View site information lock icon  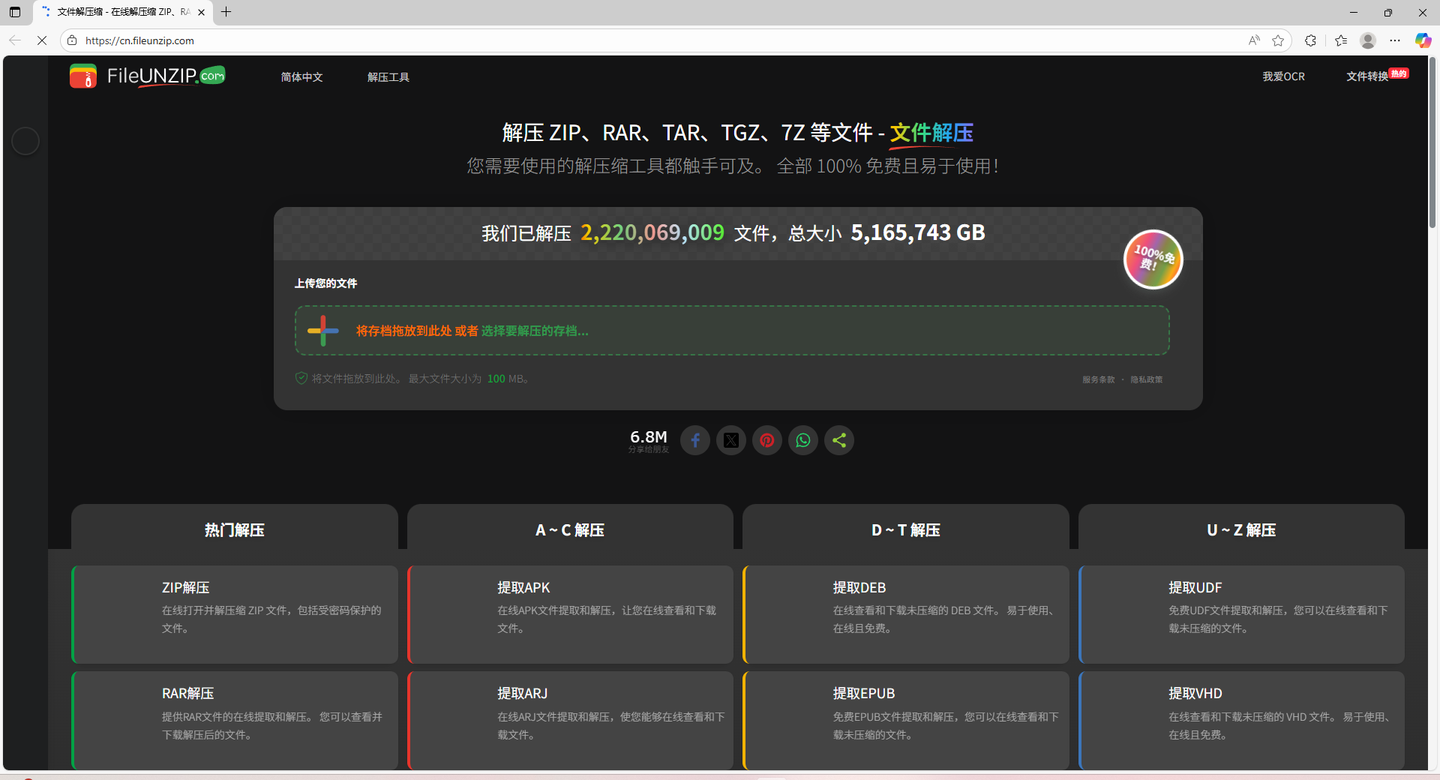click(71, 41)
